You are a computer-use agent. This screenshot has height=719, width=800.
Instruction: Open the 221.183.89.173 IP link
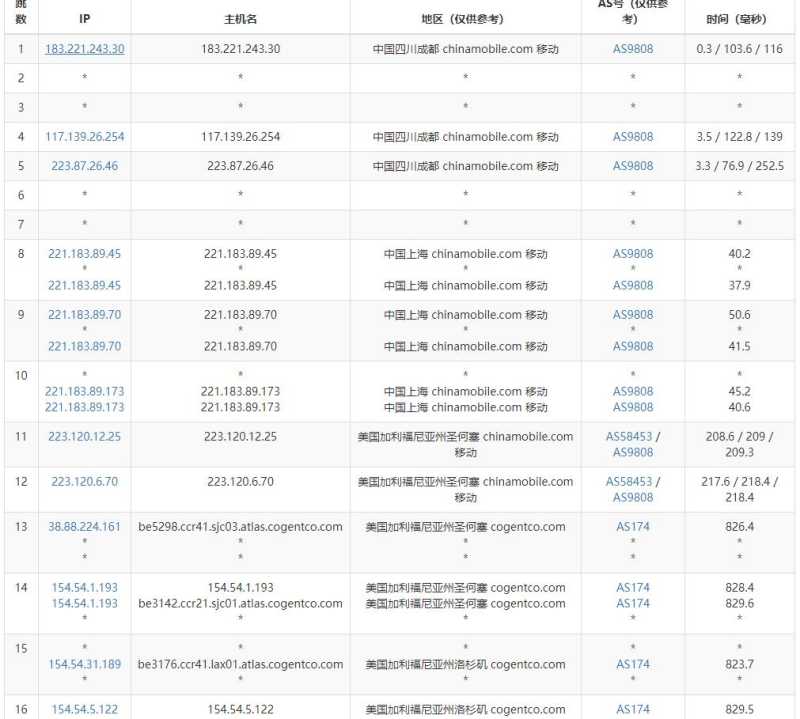click(x=84, y=392)
